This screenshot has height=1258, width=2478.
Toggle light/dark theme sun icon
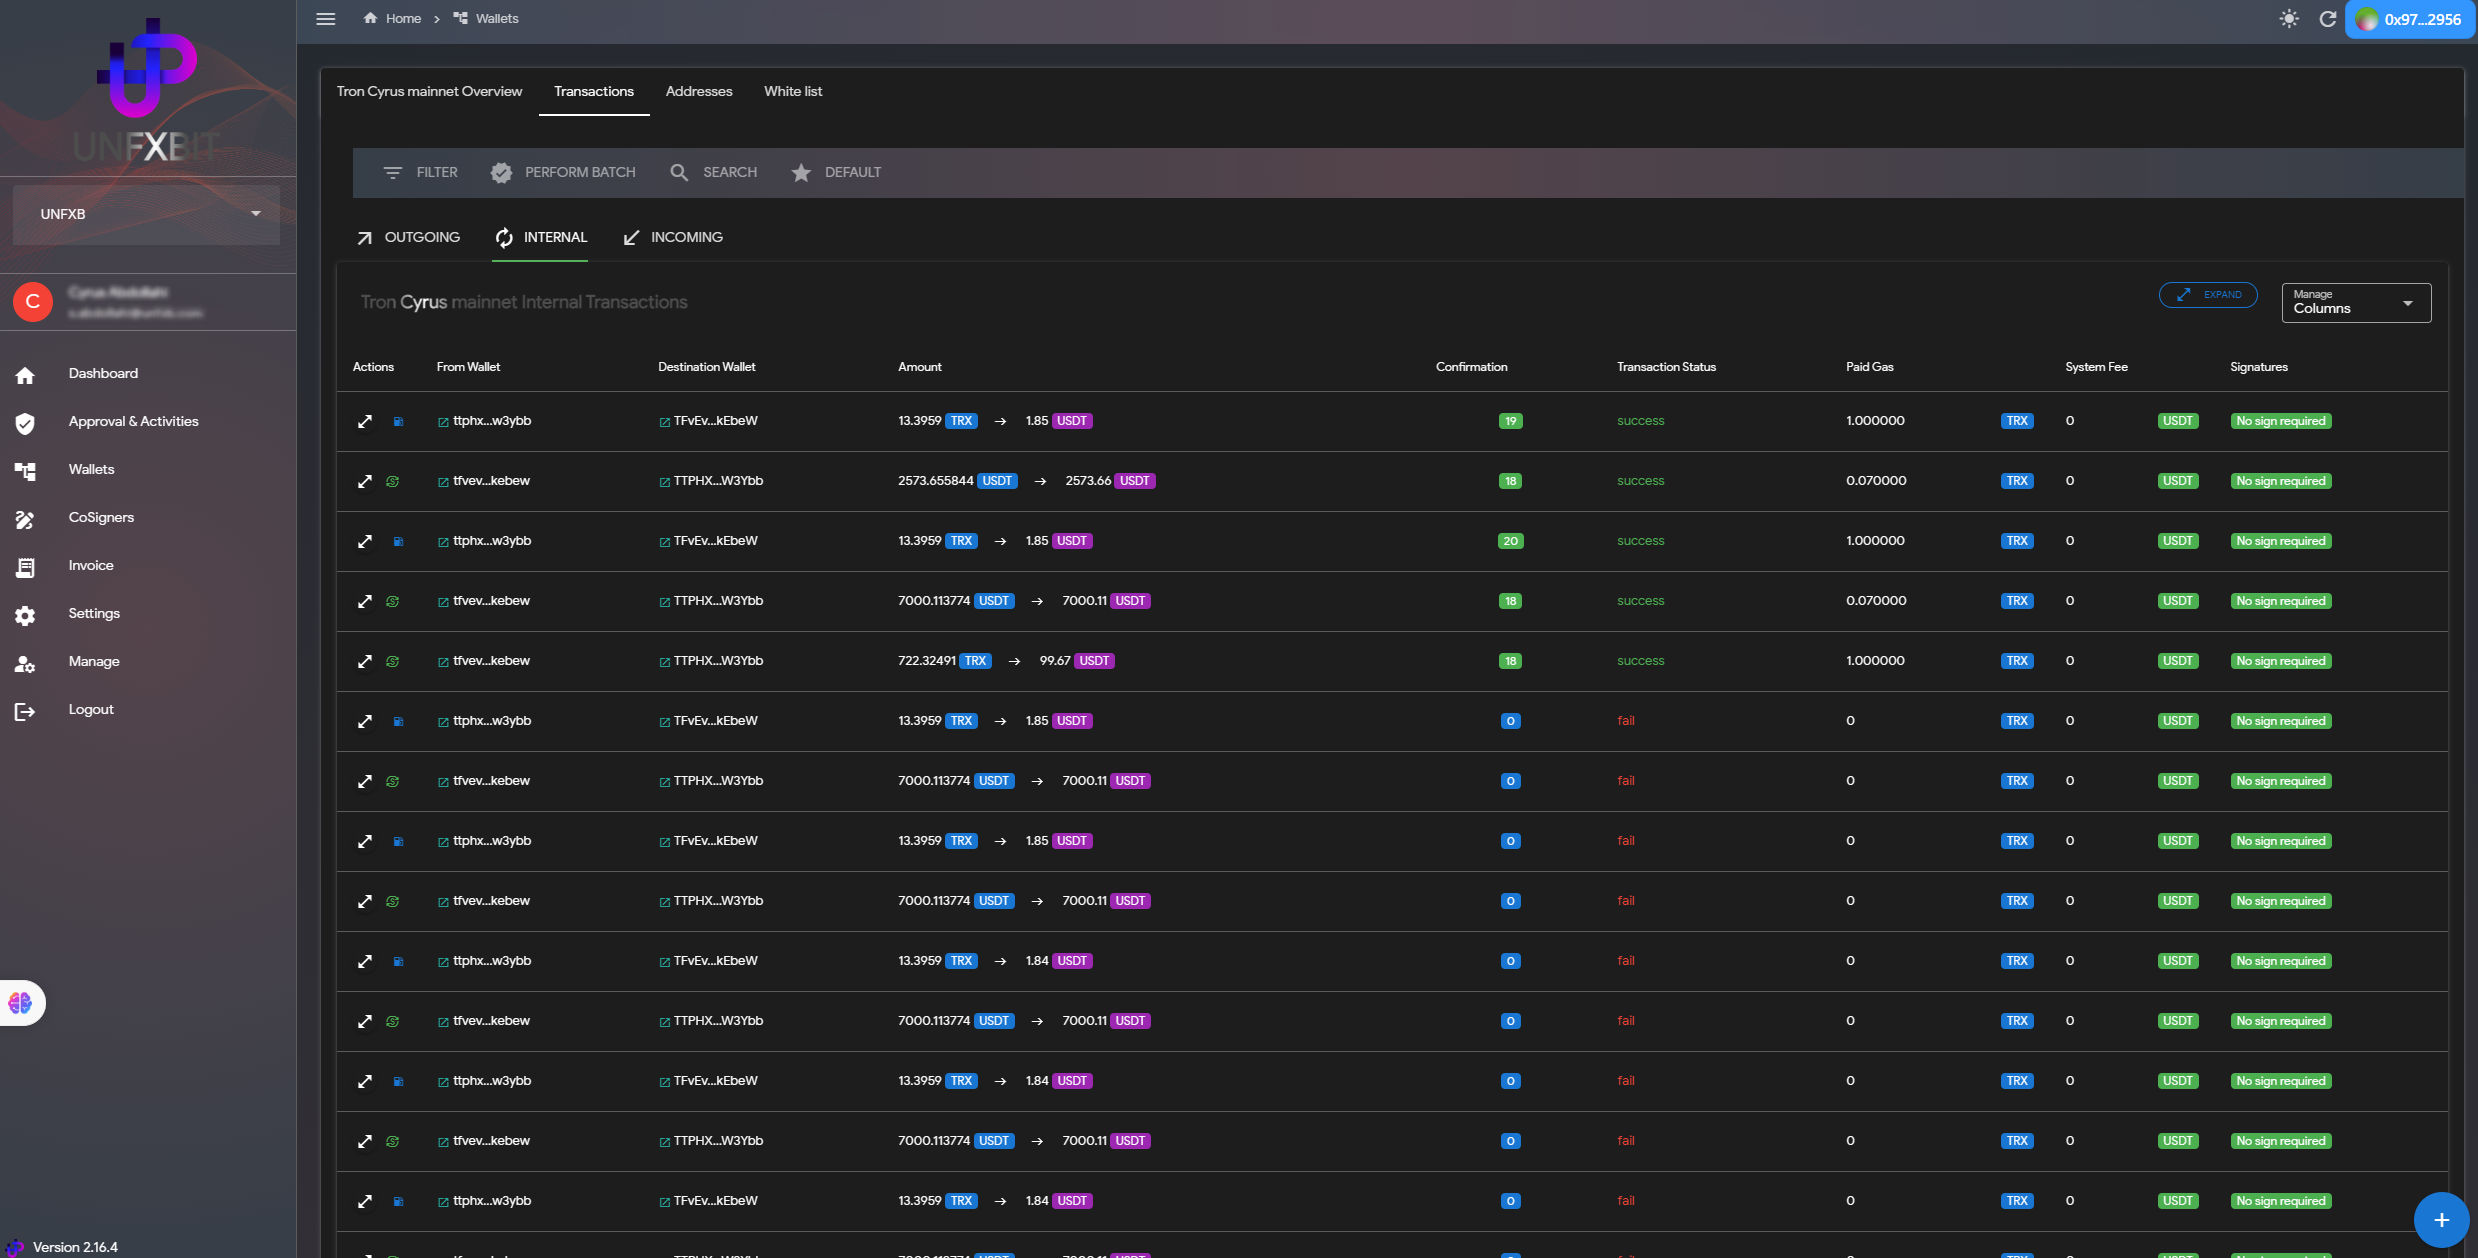[x=2288, y=19]
